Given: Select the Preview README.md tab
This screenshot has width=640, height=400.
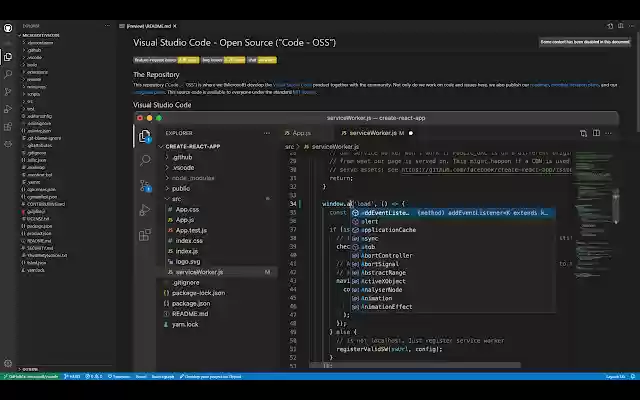Looking at the screenshot, I should (148, 26).
